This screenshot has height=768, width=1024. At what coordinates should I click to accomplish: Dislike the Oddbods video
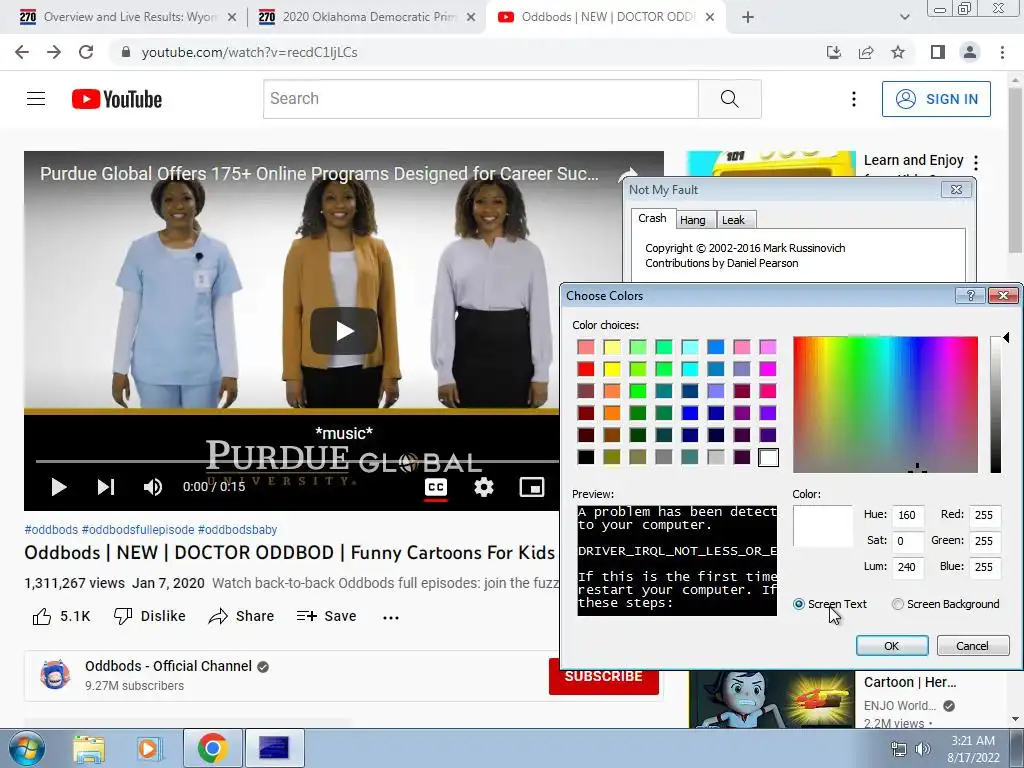[150, 616]
